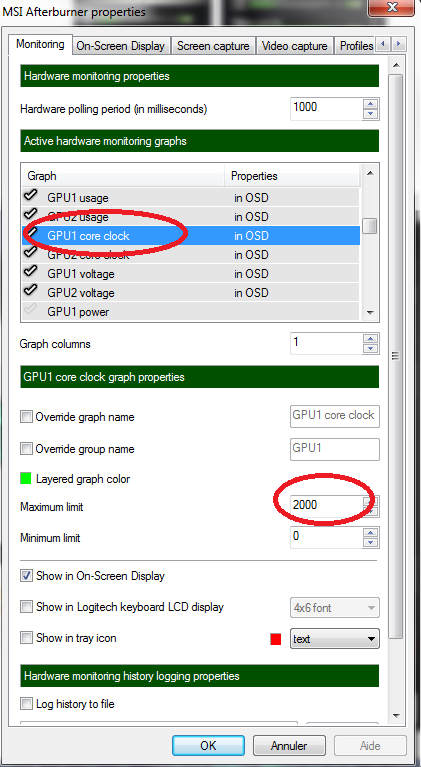Enable Override graph name checkbox
The image size is (421, 767).
26,417
